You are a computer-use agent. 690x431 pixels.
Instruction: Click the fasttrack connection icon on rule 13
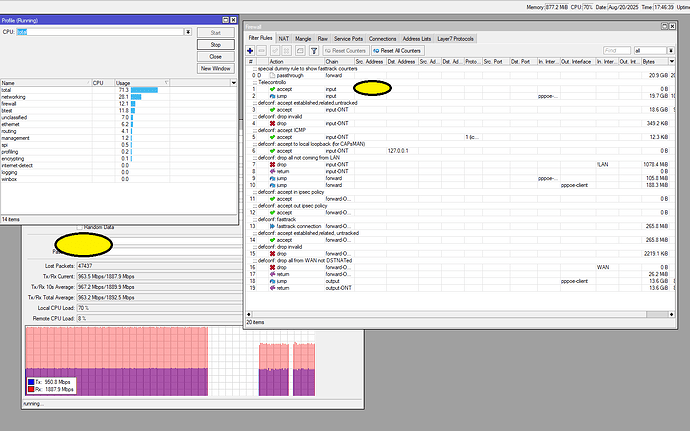pos(270,226)
